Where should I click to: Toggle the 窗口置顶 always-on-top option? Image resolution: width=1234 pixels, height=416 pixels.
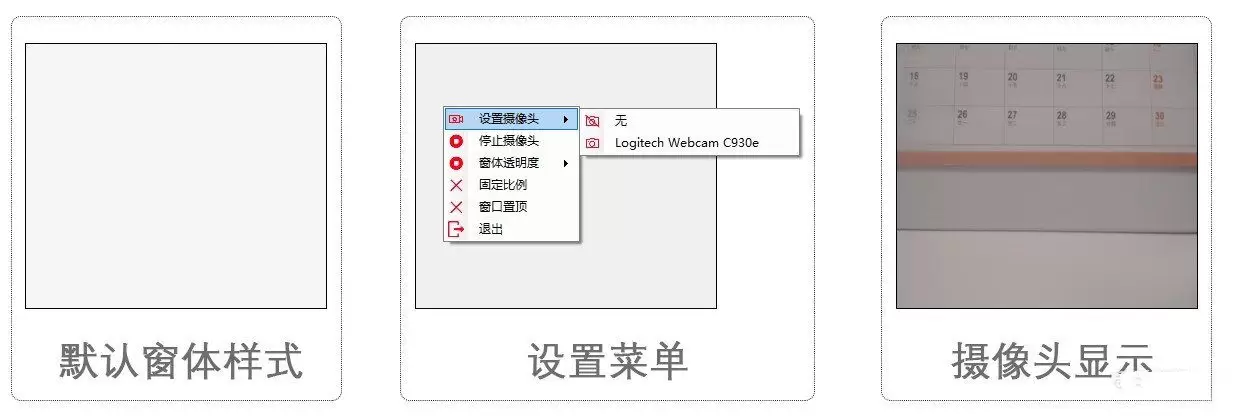click(x=512, y=207)
